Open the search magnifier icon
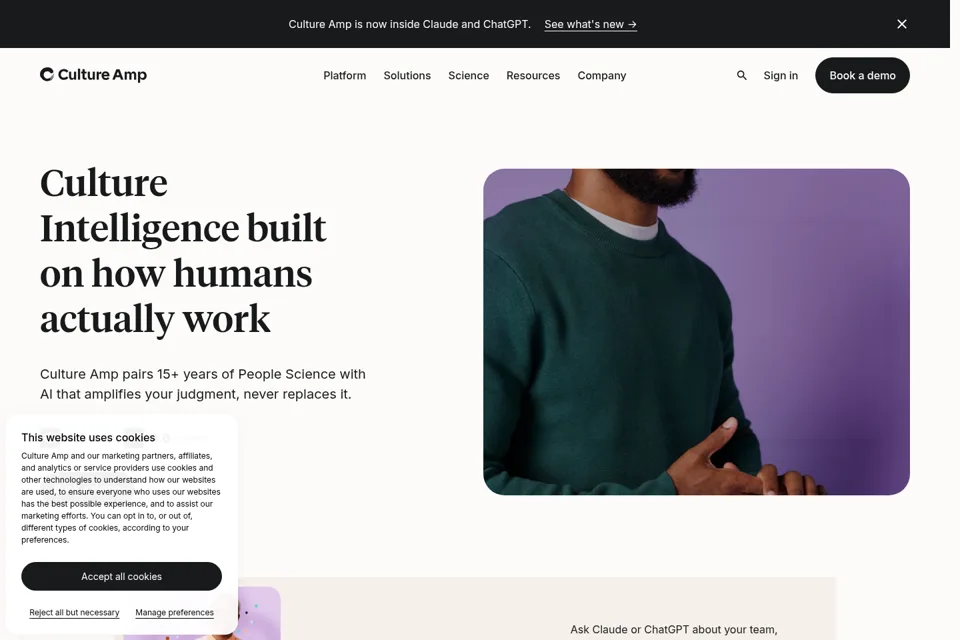The height and width of the screenshot is (640, 960). tap(741, 75)
